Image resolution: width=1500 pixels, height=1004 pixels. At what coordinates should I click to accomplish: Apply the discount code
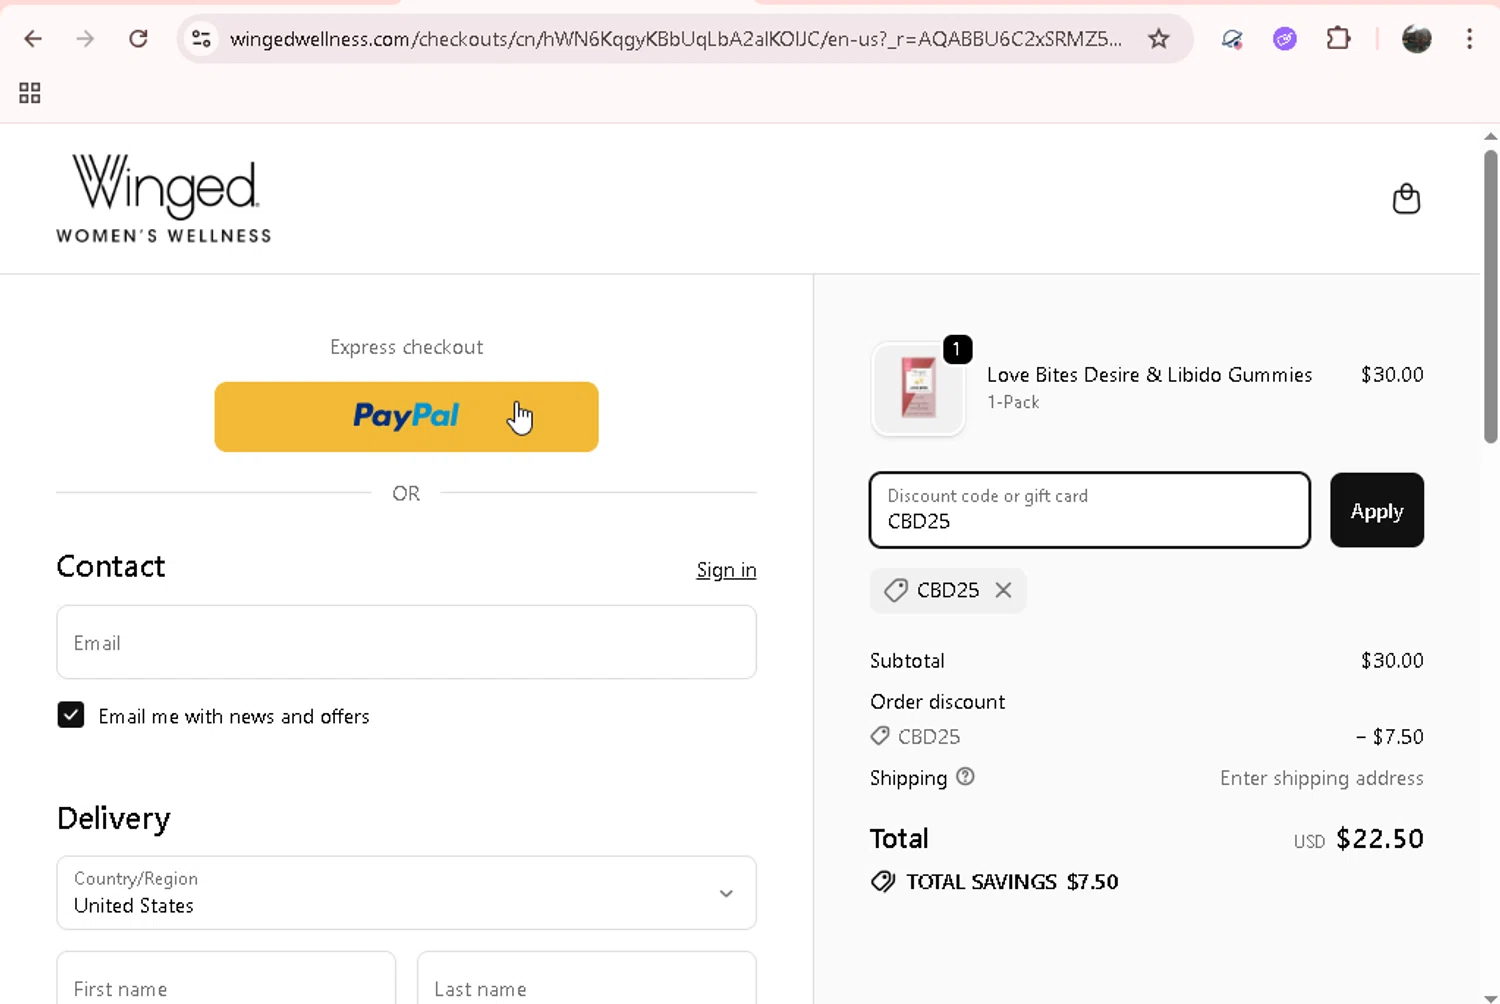pos(1376,510)
